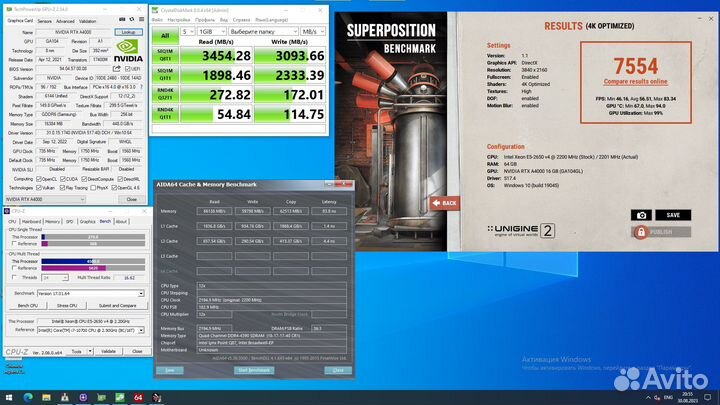Image resolution: width=720 pixels, height=405 pixels.
Task: Open the folder selection dropdown in CrystalDiskMark
Action: click(x=264, y=31)
